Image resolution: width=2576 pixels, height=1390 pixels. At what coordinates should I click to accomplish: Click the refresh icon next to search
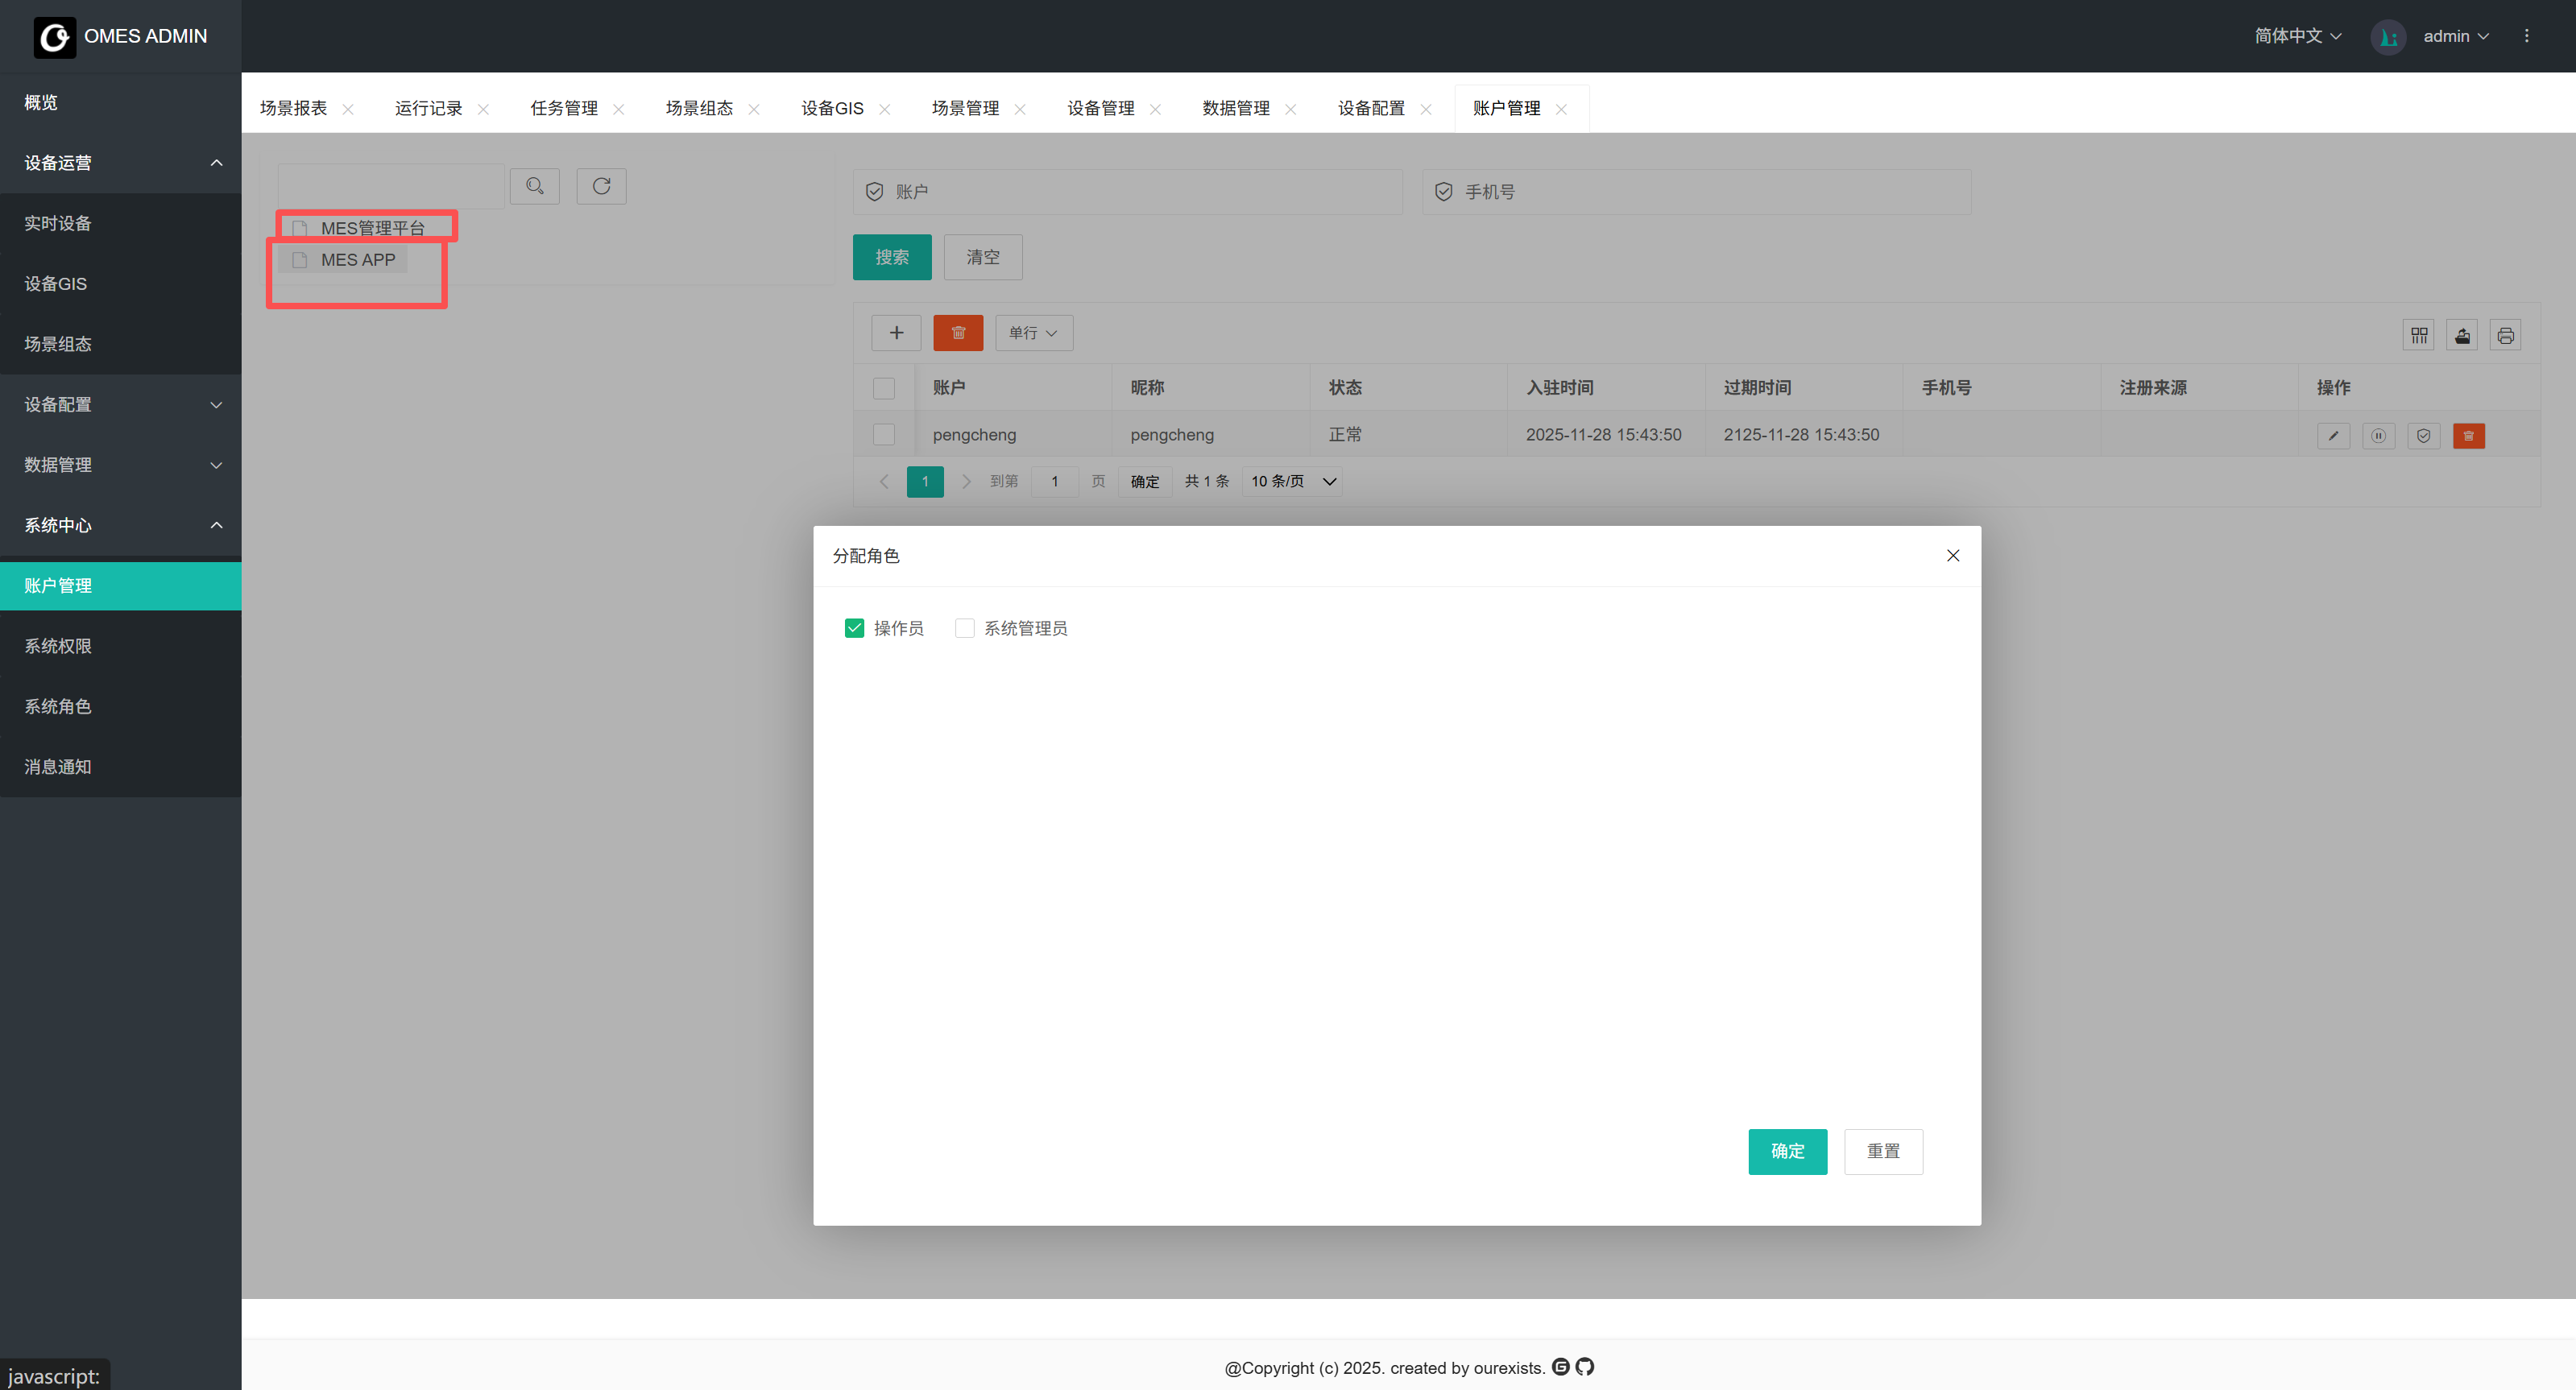[x=601, y=186]
